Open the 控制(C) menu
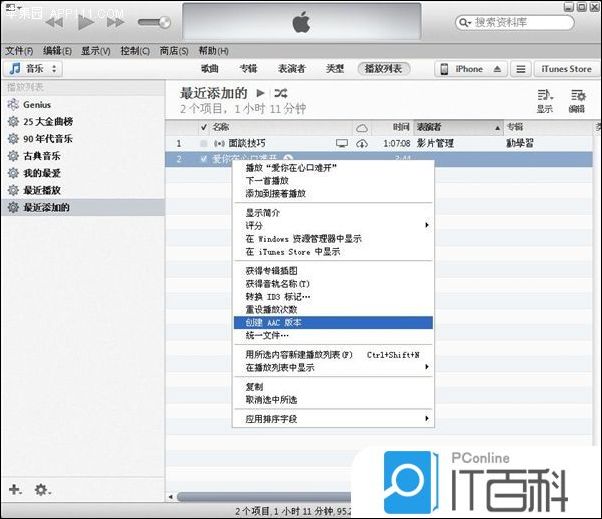Image resolution: width=602 pixels, height=519 pixels. [135, 51]
